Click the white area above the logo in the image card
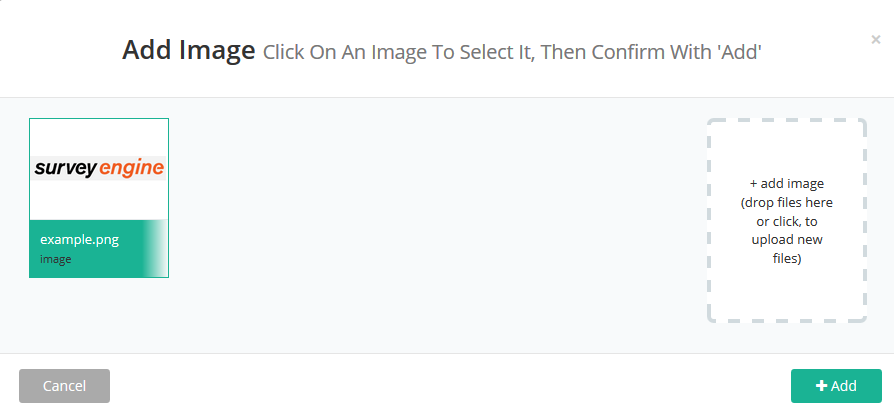 click(99, 135)
